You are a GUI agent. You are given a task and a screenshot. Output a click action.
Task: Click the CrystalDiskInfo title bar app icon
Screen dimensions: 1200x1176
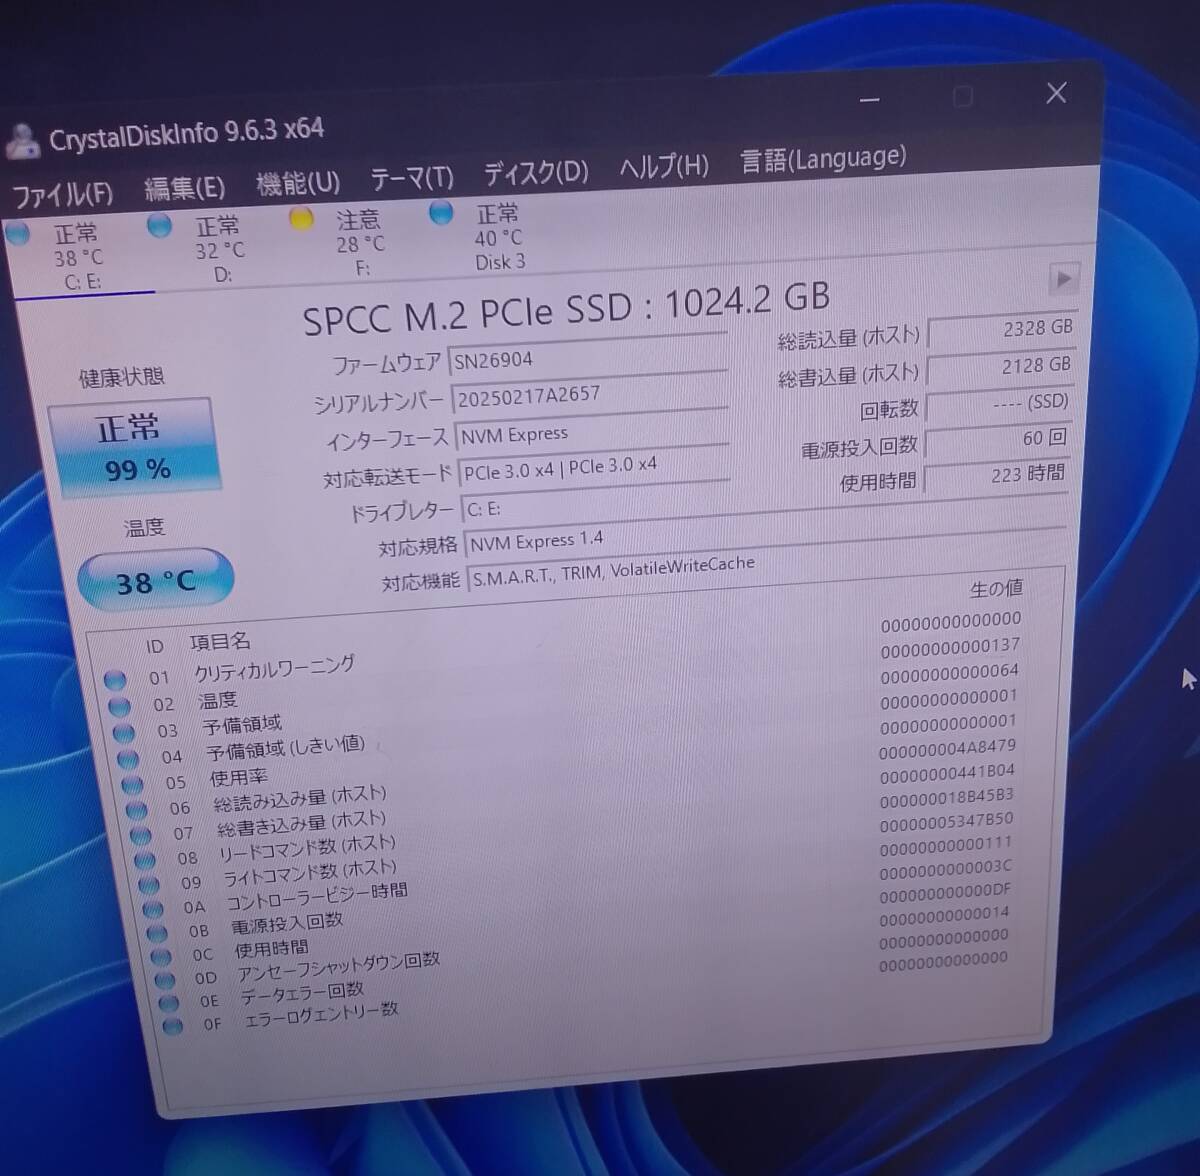[22, 141]
